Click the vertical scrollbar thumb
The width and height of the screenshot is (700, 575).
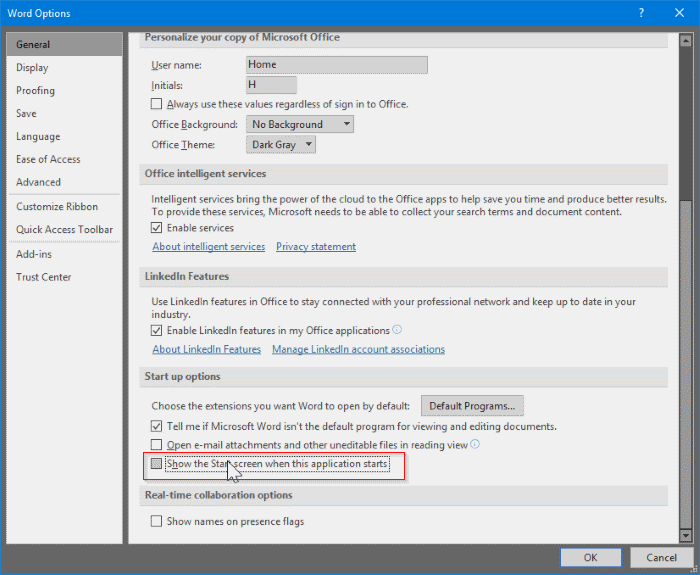coord(685,364)
